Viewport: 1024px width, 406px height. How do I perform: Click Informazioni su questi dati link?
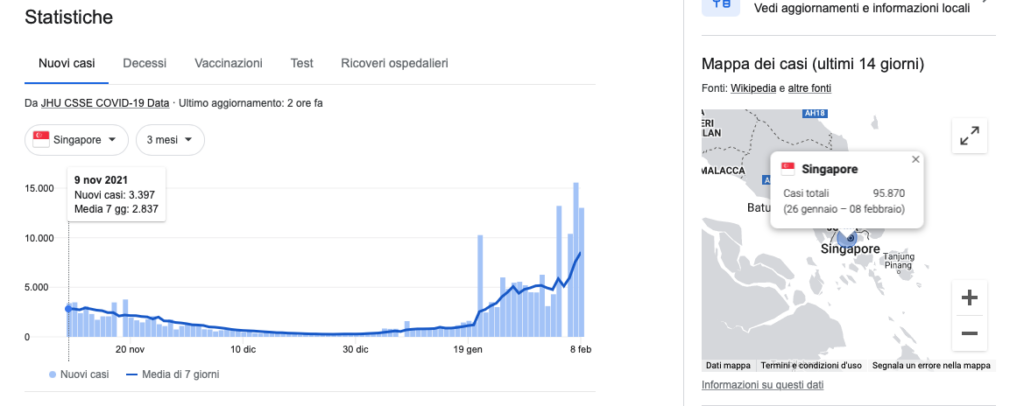(x=763, y=385)
